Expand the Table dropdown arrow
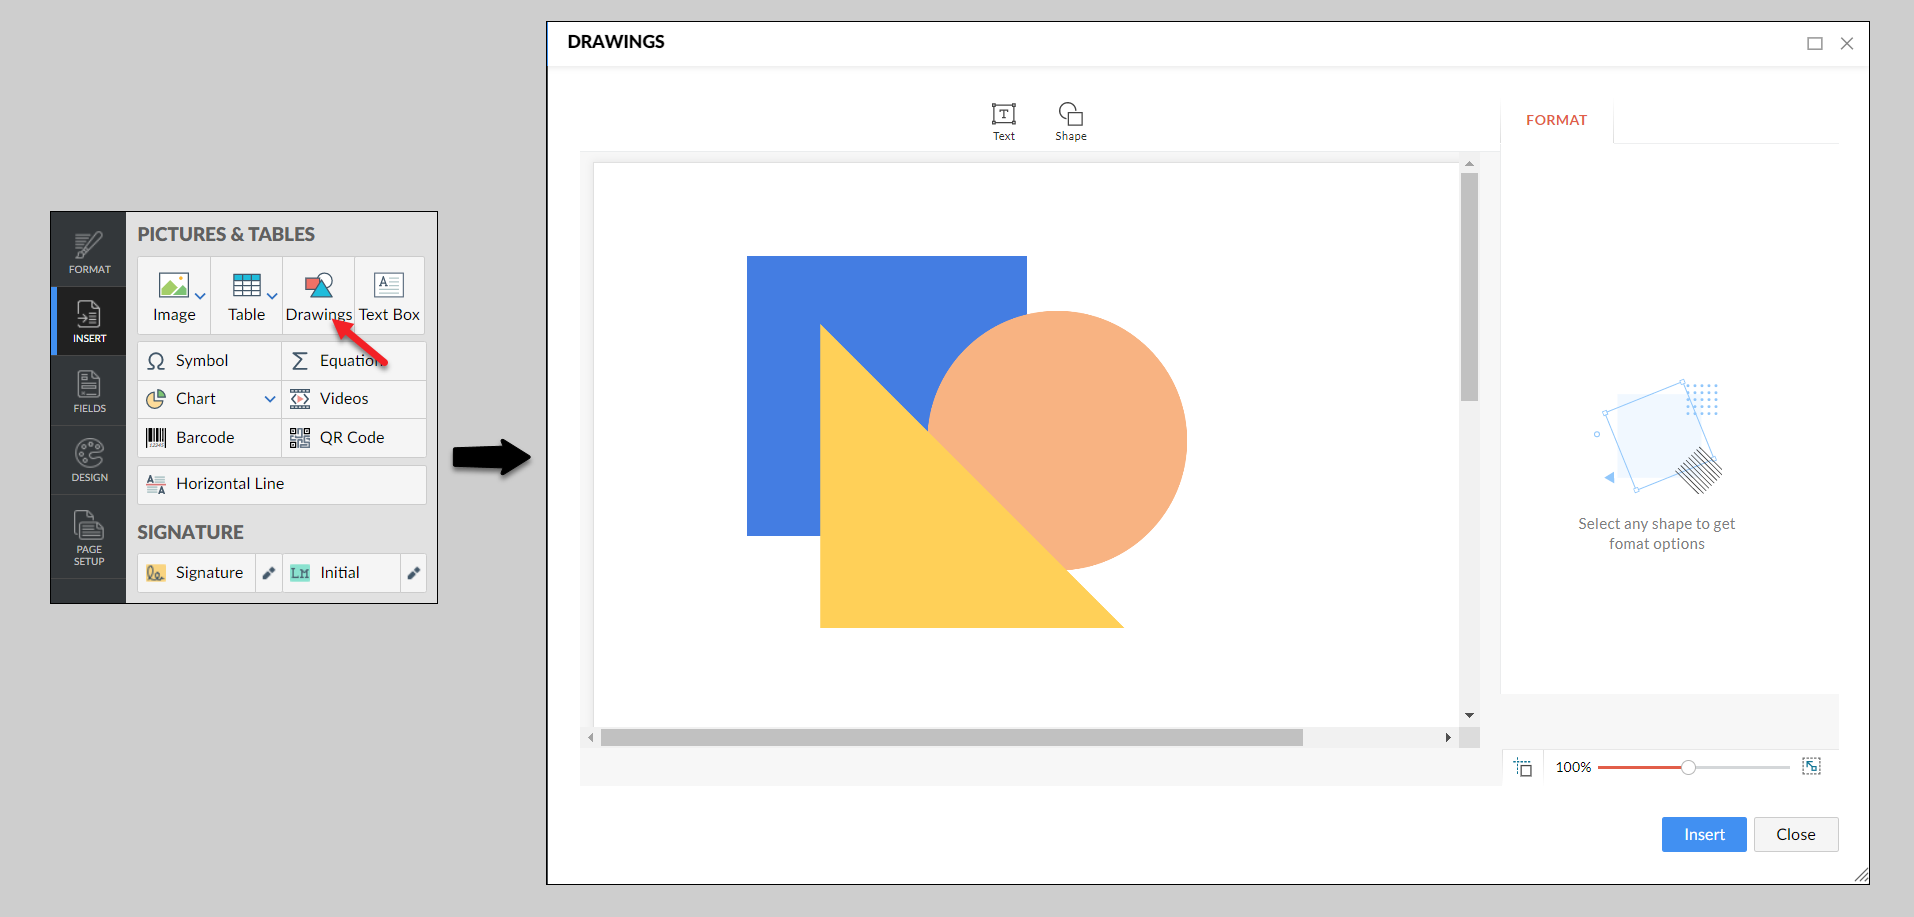This screenshot has width=1914, height=917. [x=272, y=296]
